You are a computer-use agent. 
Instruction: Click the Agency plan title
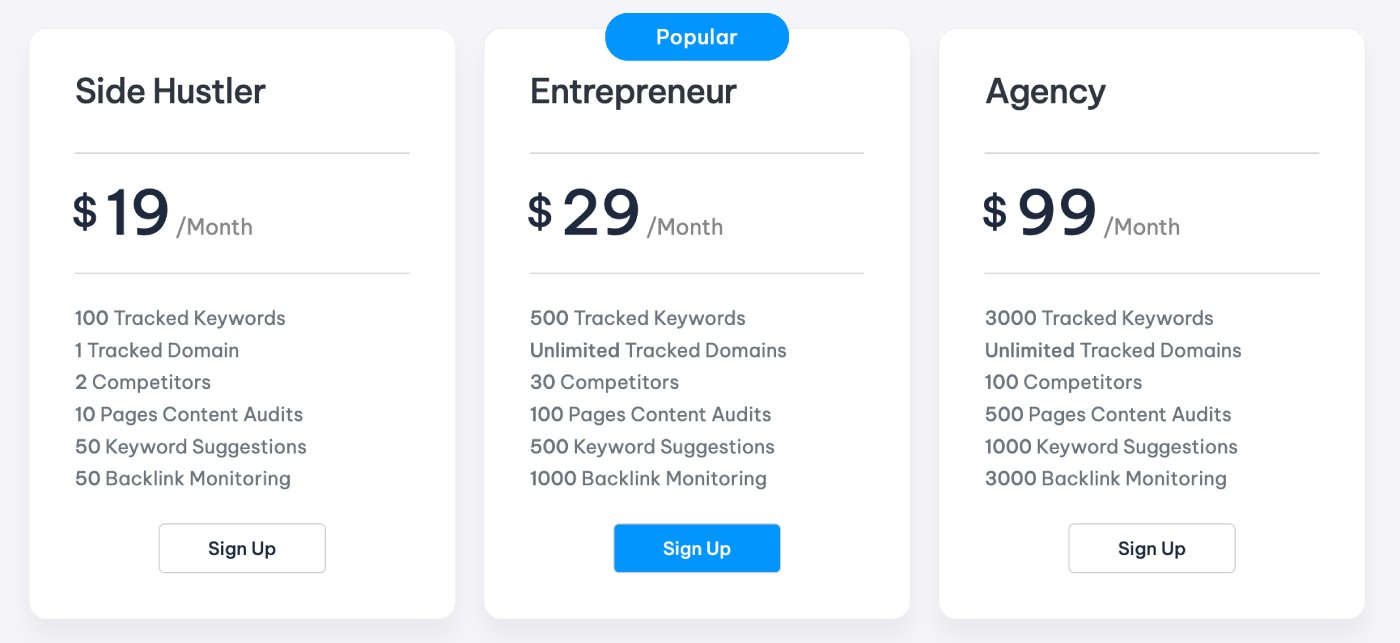point(1046,91)
